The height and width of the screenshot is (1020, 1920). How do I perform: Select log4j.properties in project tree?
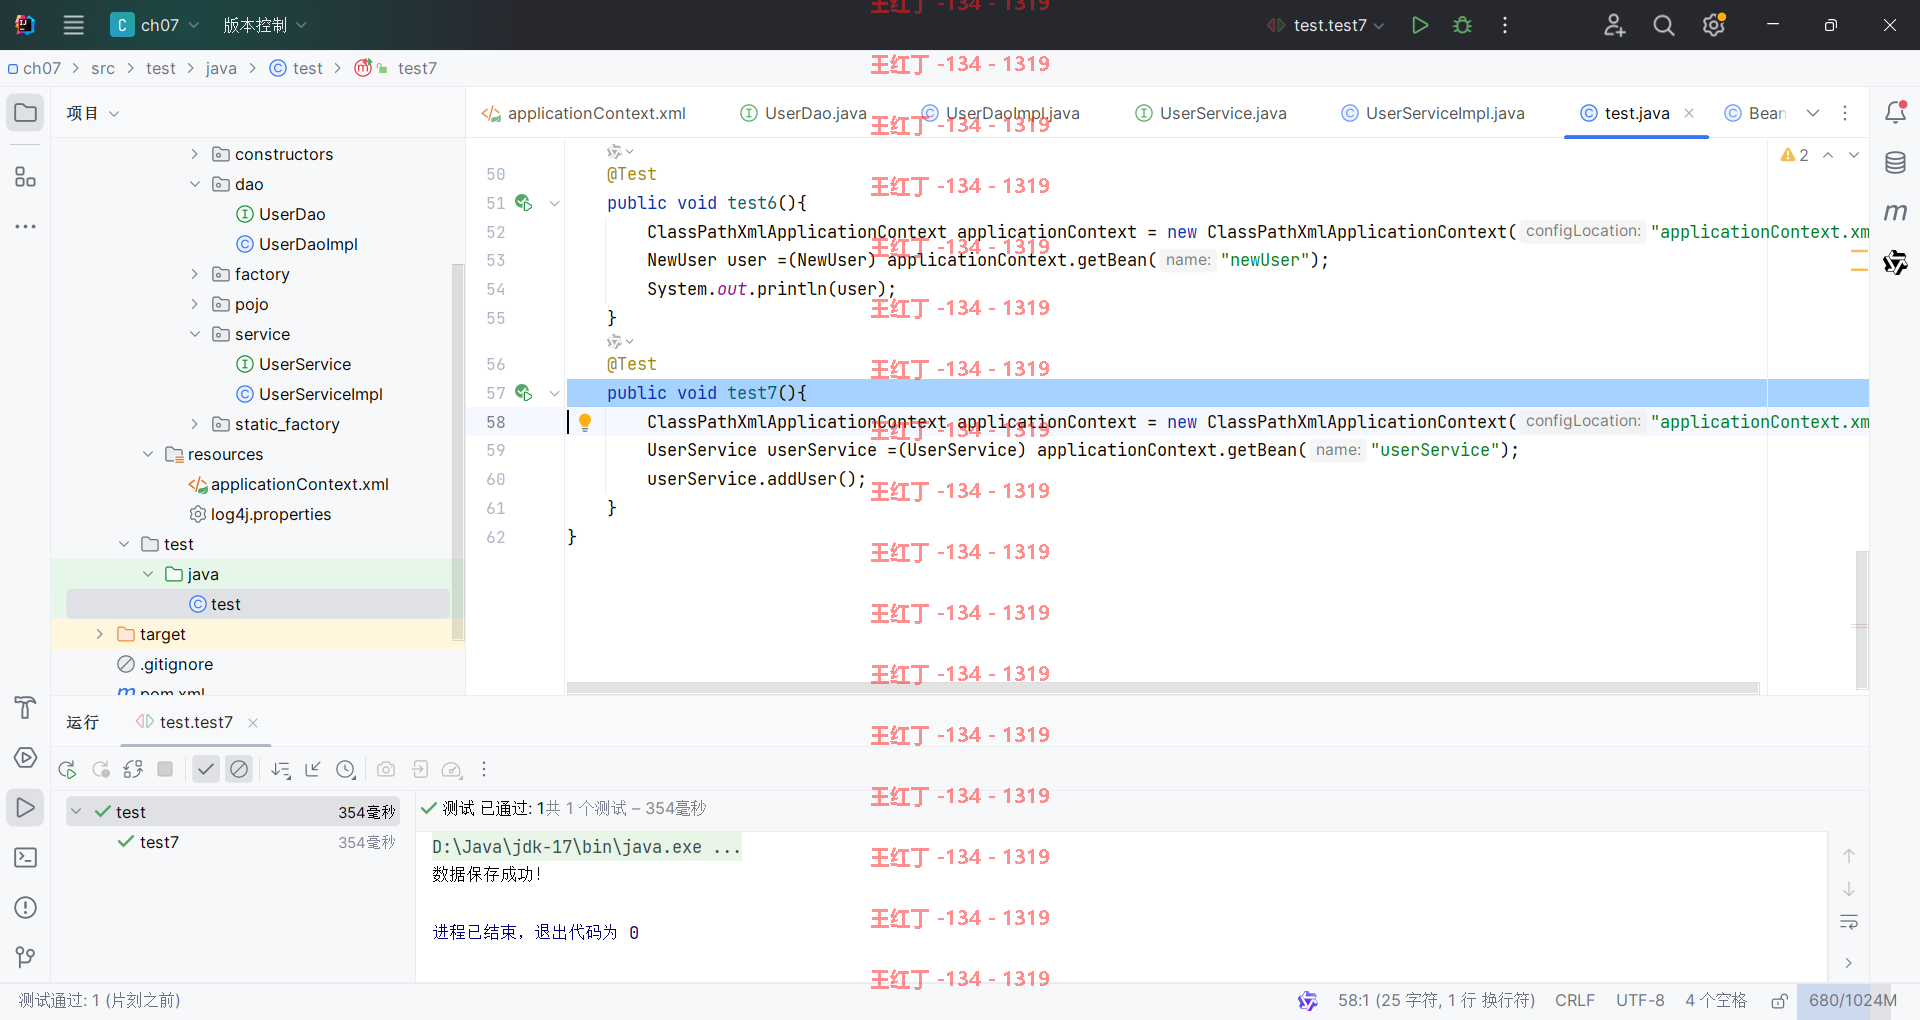click(260, 514)
